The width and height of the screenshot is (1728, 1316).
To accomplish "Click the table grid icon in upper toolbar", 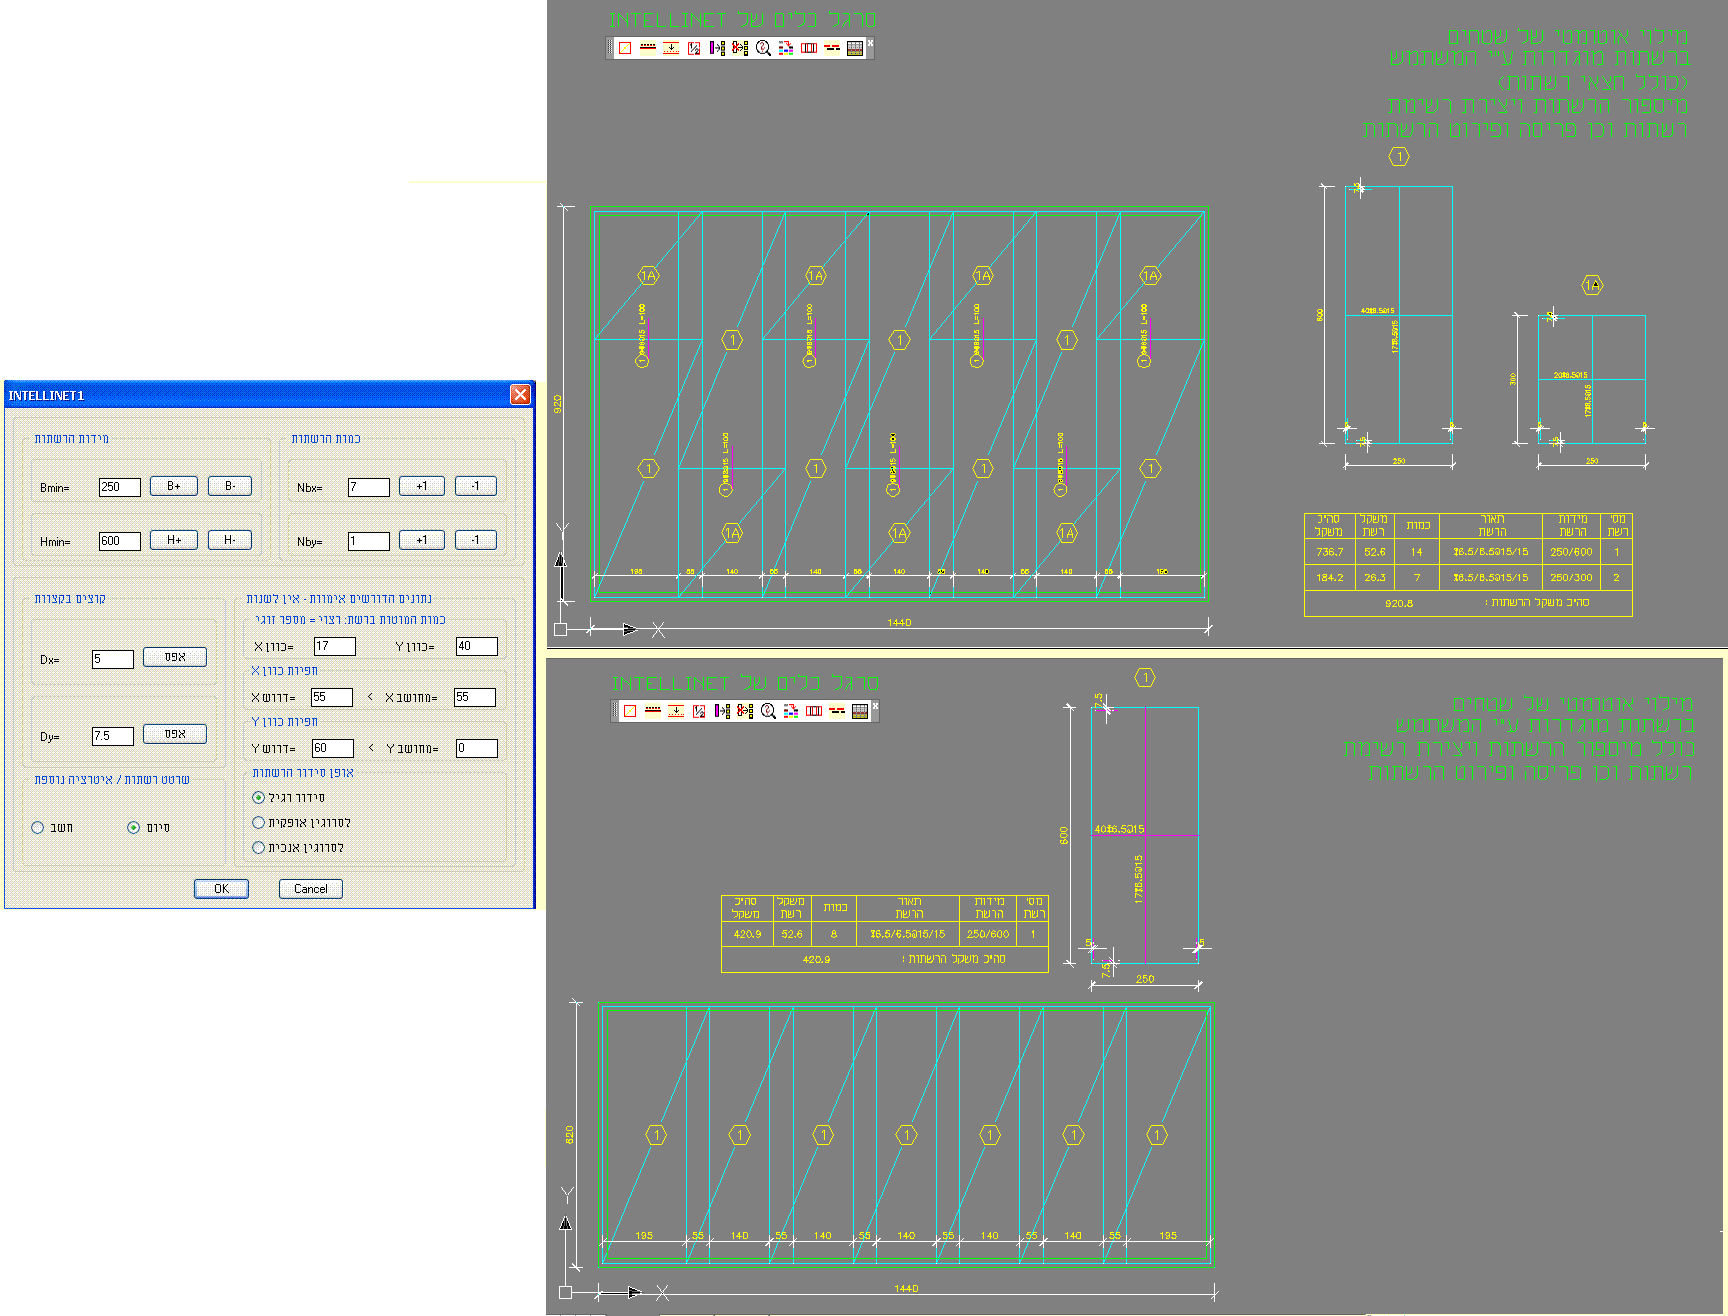I will tap(854, 48).
